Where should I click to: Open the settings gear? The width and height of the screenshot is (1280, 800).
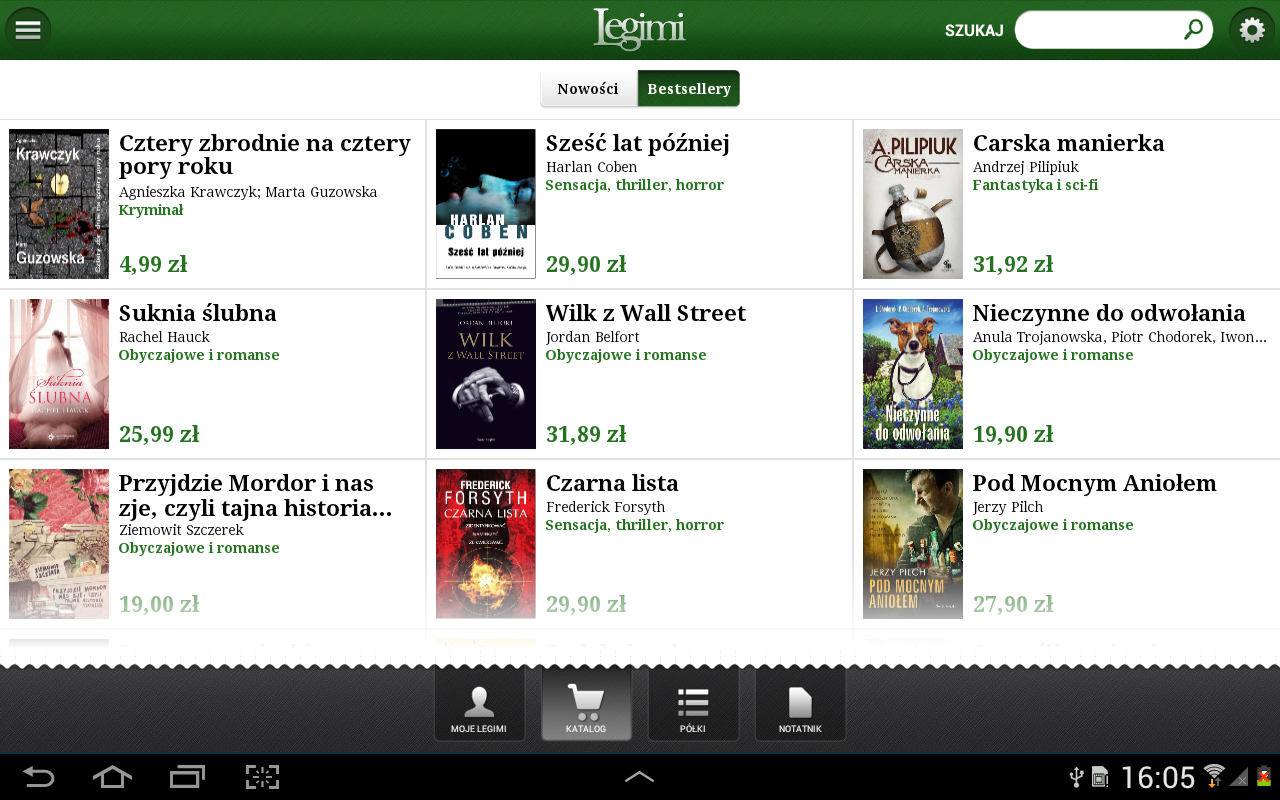pos(1250,30)
